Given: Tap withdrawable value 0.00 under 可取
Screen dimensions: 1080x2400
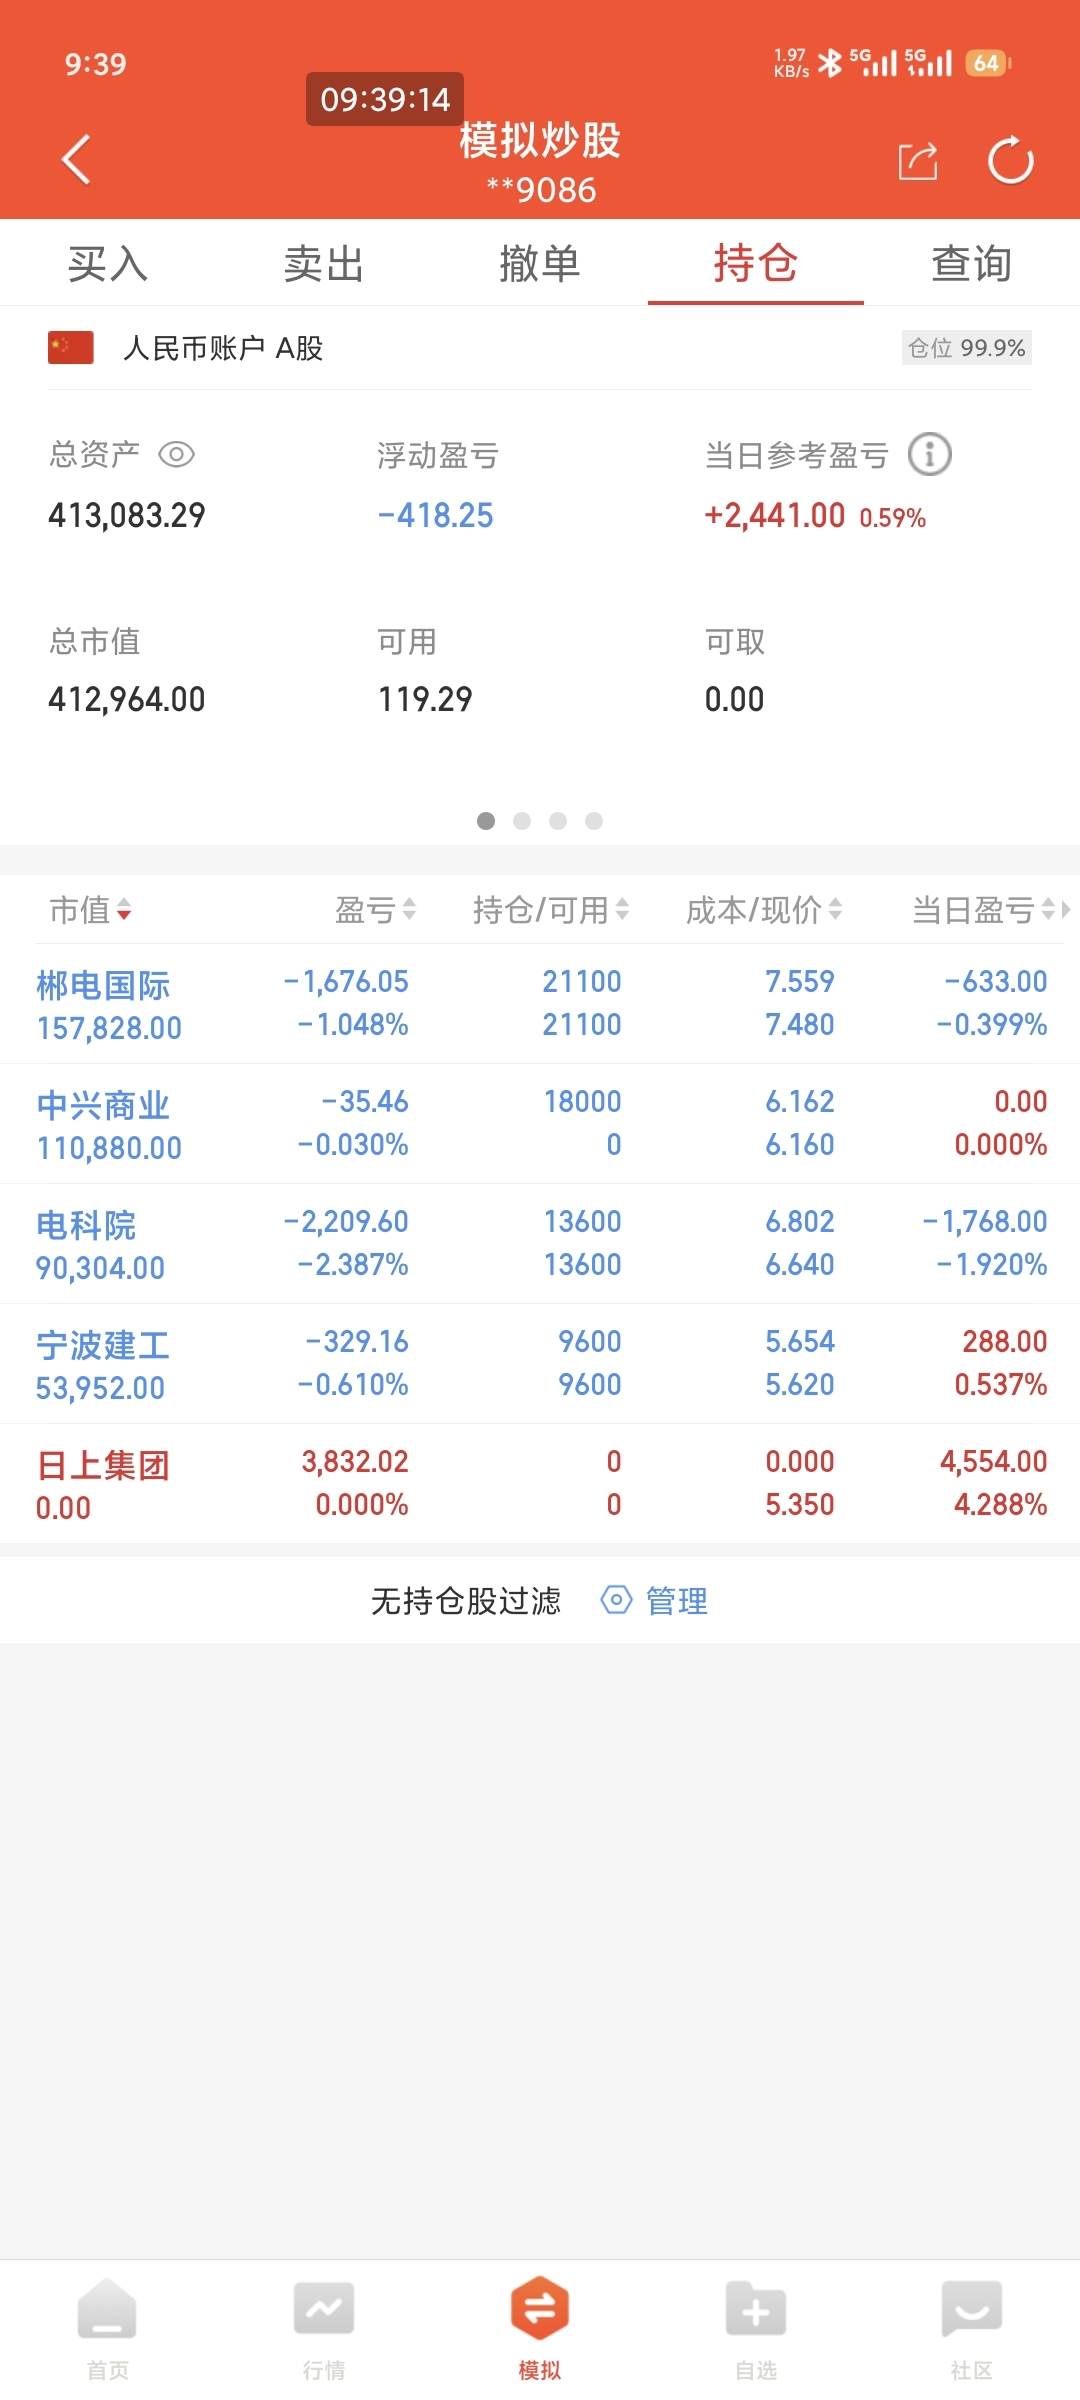Looking at the screenshot, I should [734, 699].
